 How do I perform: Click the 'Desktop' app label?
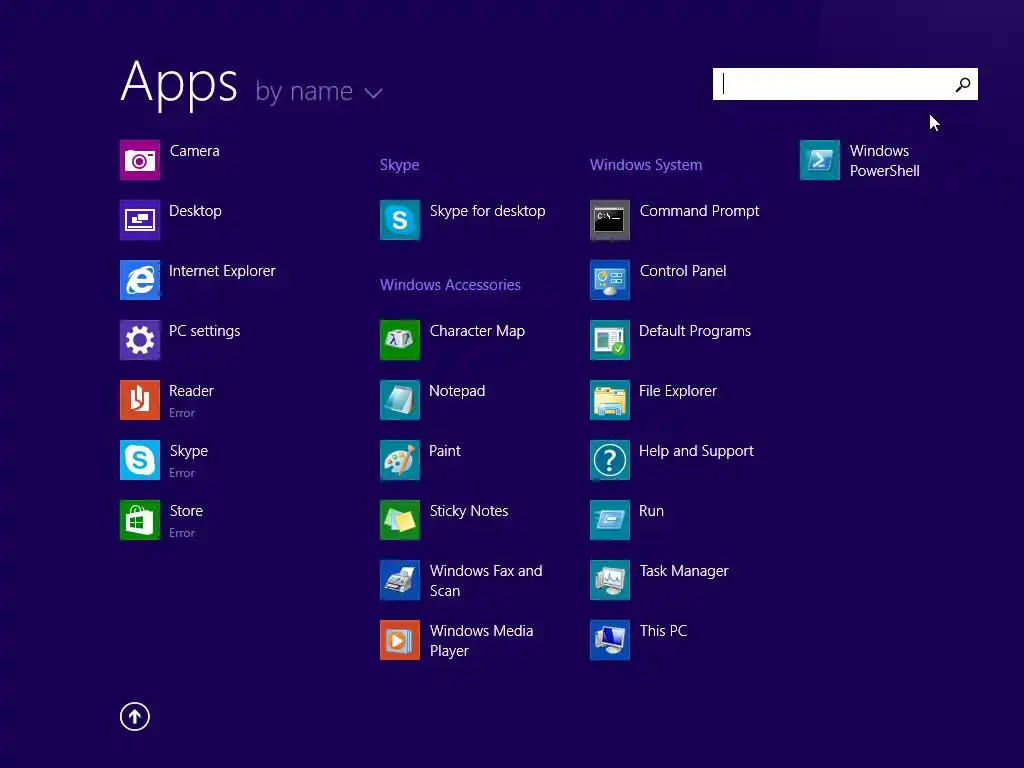tap(195, 211)
